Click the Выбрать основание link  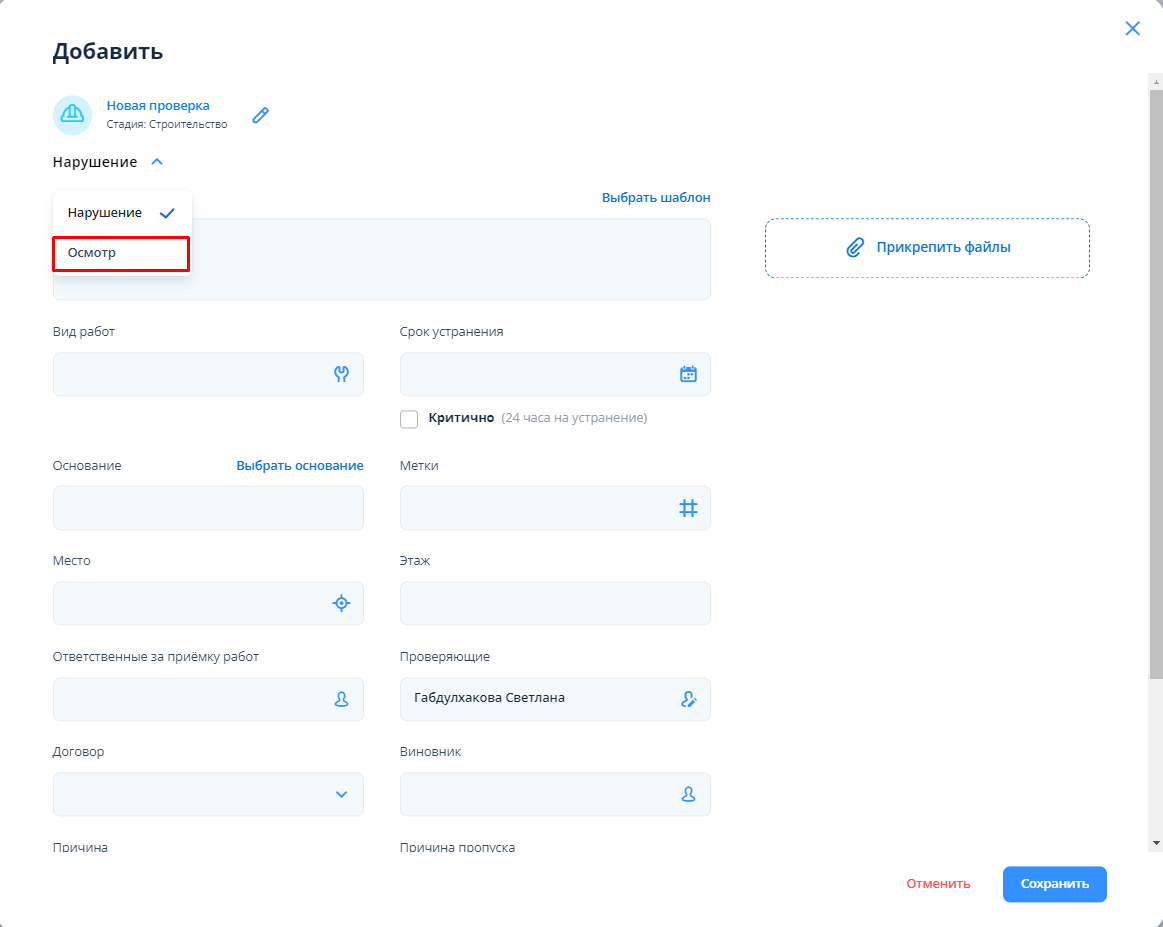point(300,466)
